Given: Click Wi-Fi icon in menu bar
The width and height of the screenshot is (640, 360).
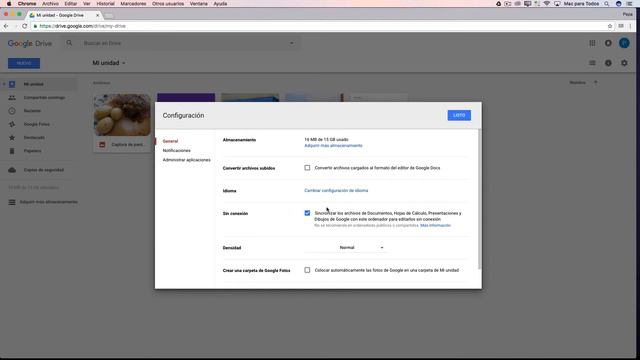Looking at the screenshot, I should pyautogui.click(x=547, y=4).
